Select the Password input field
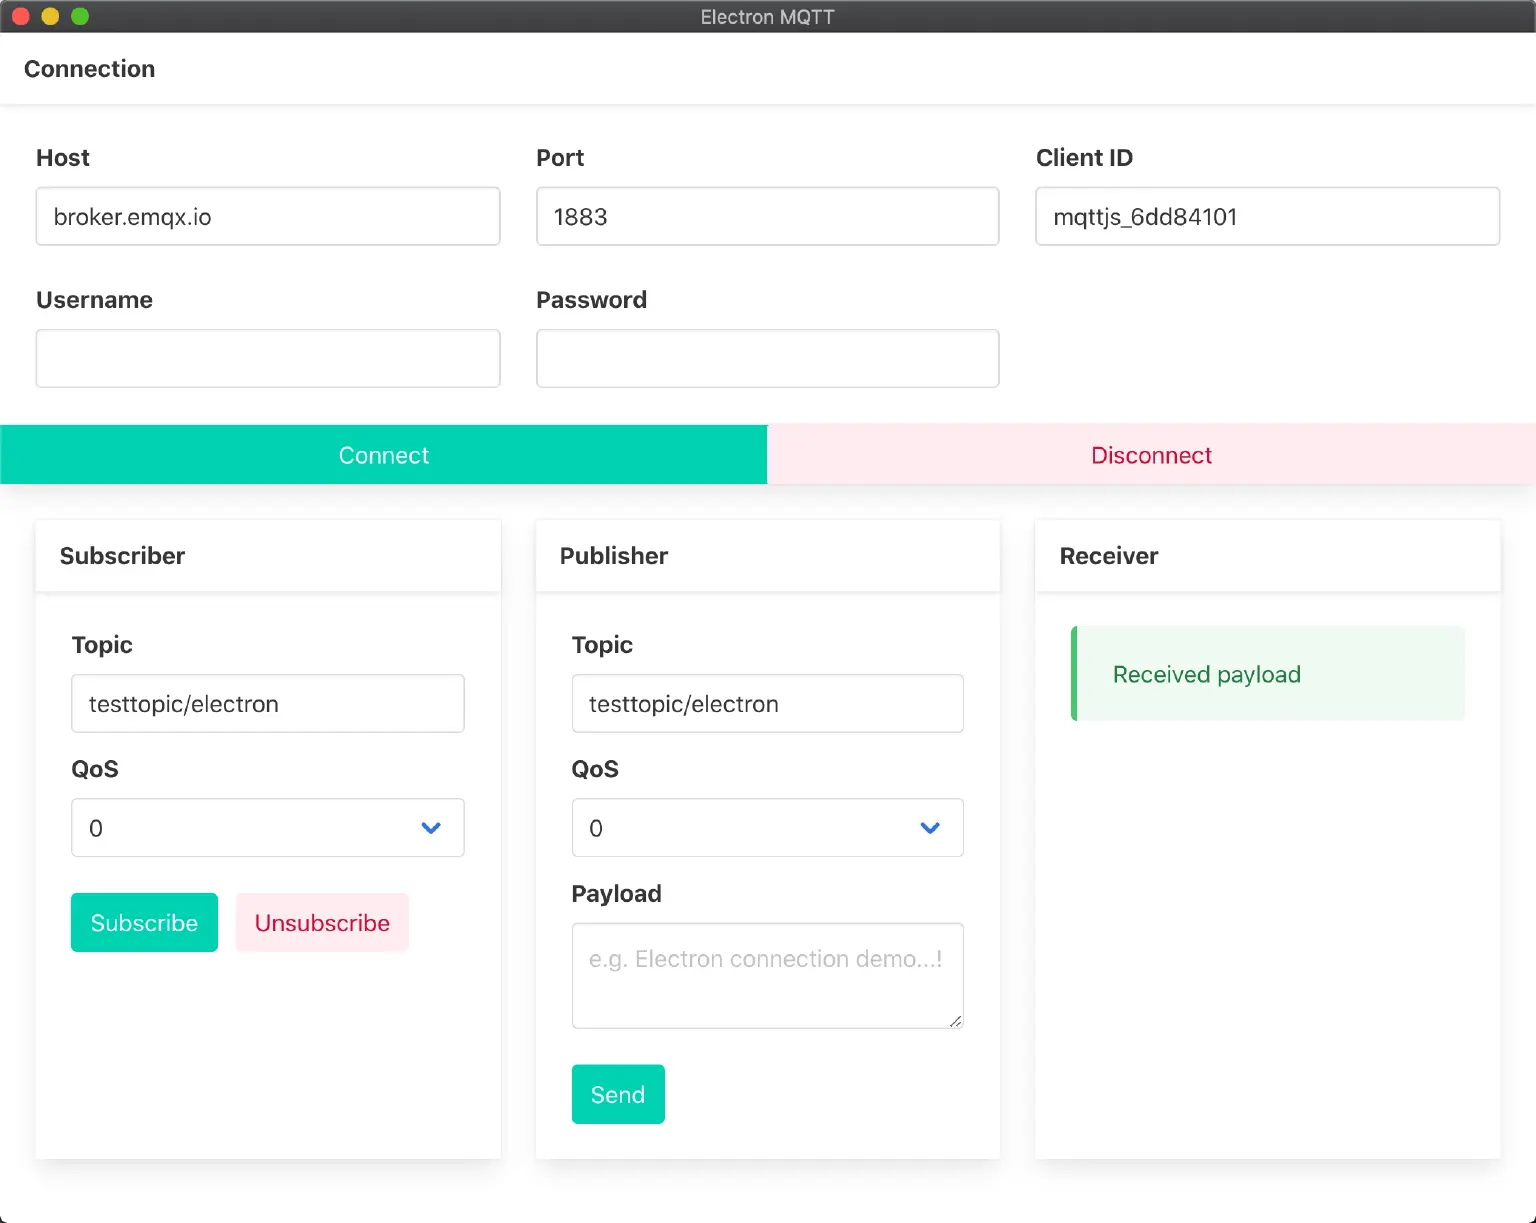The image size is (1536, 1223). point(767,358)
